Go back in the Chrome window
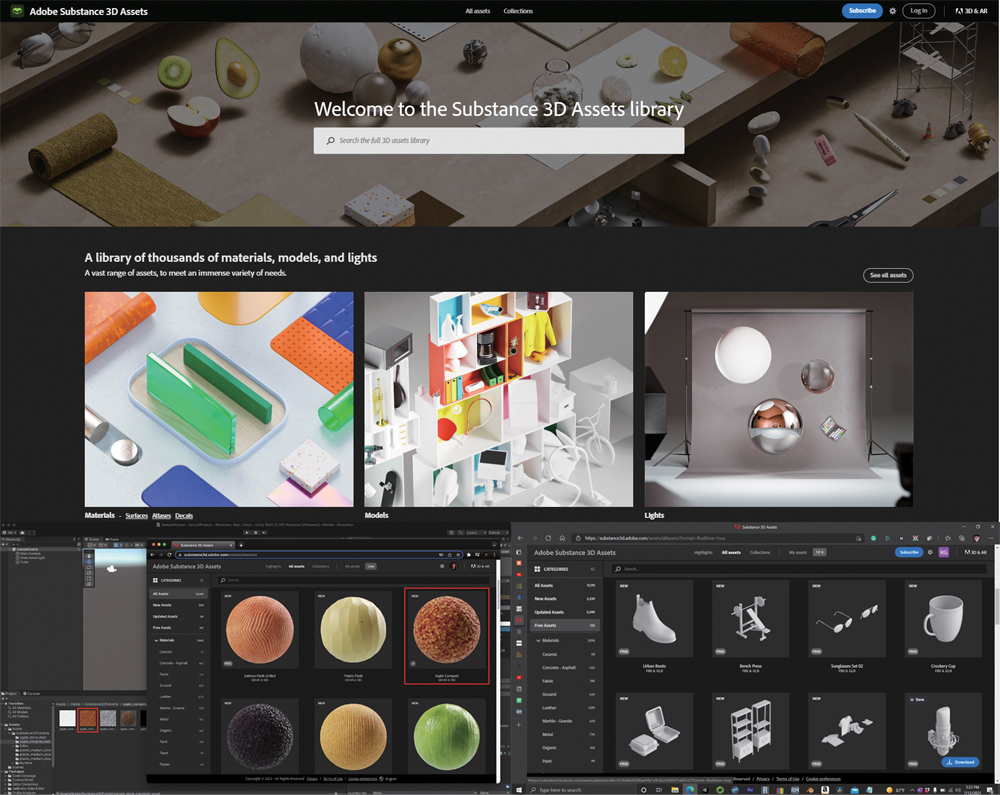 (x=153, y=555)
